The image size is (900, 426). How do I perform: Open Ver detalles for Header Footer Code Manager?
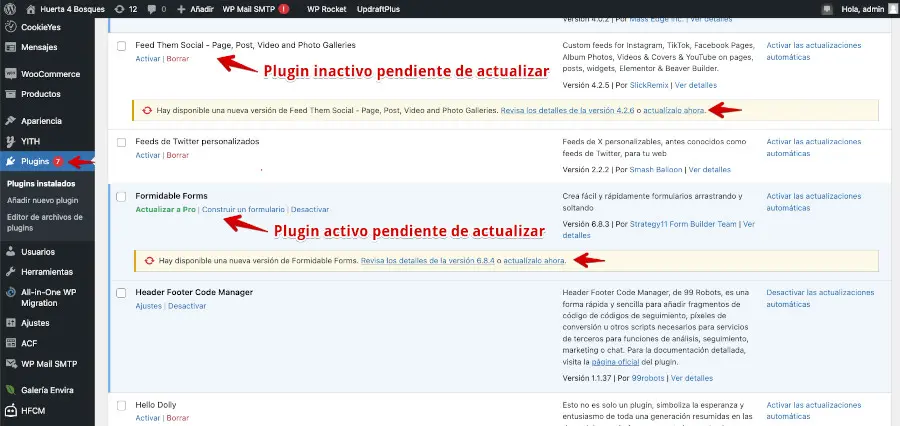point(692,378)
